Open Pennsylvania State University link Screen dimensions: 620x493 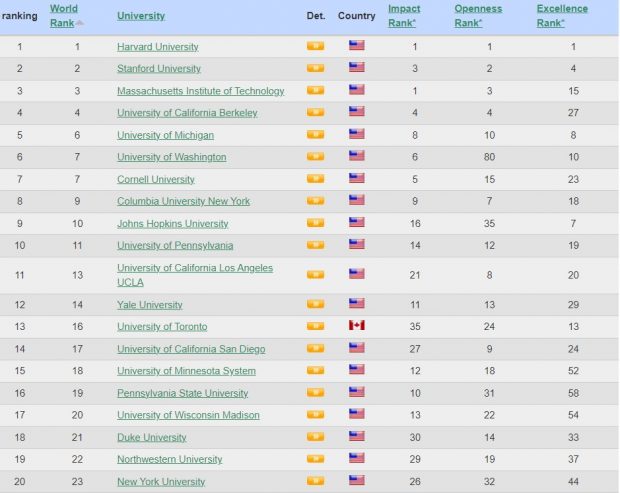[182, 393]
